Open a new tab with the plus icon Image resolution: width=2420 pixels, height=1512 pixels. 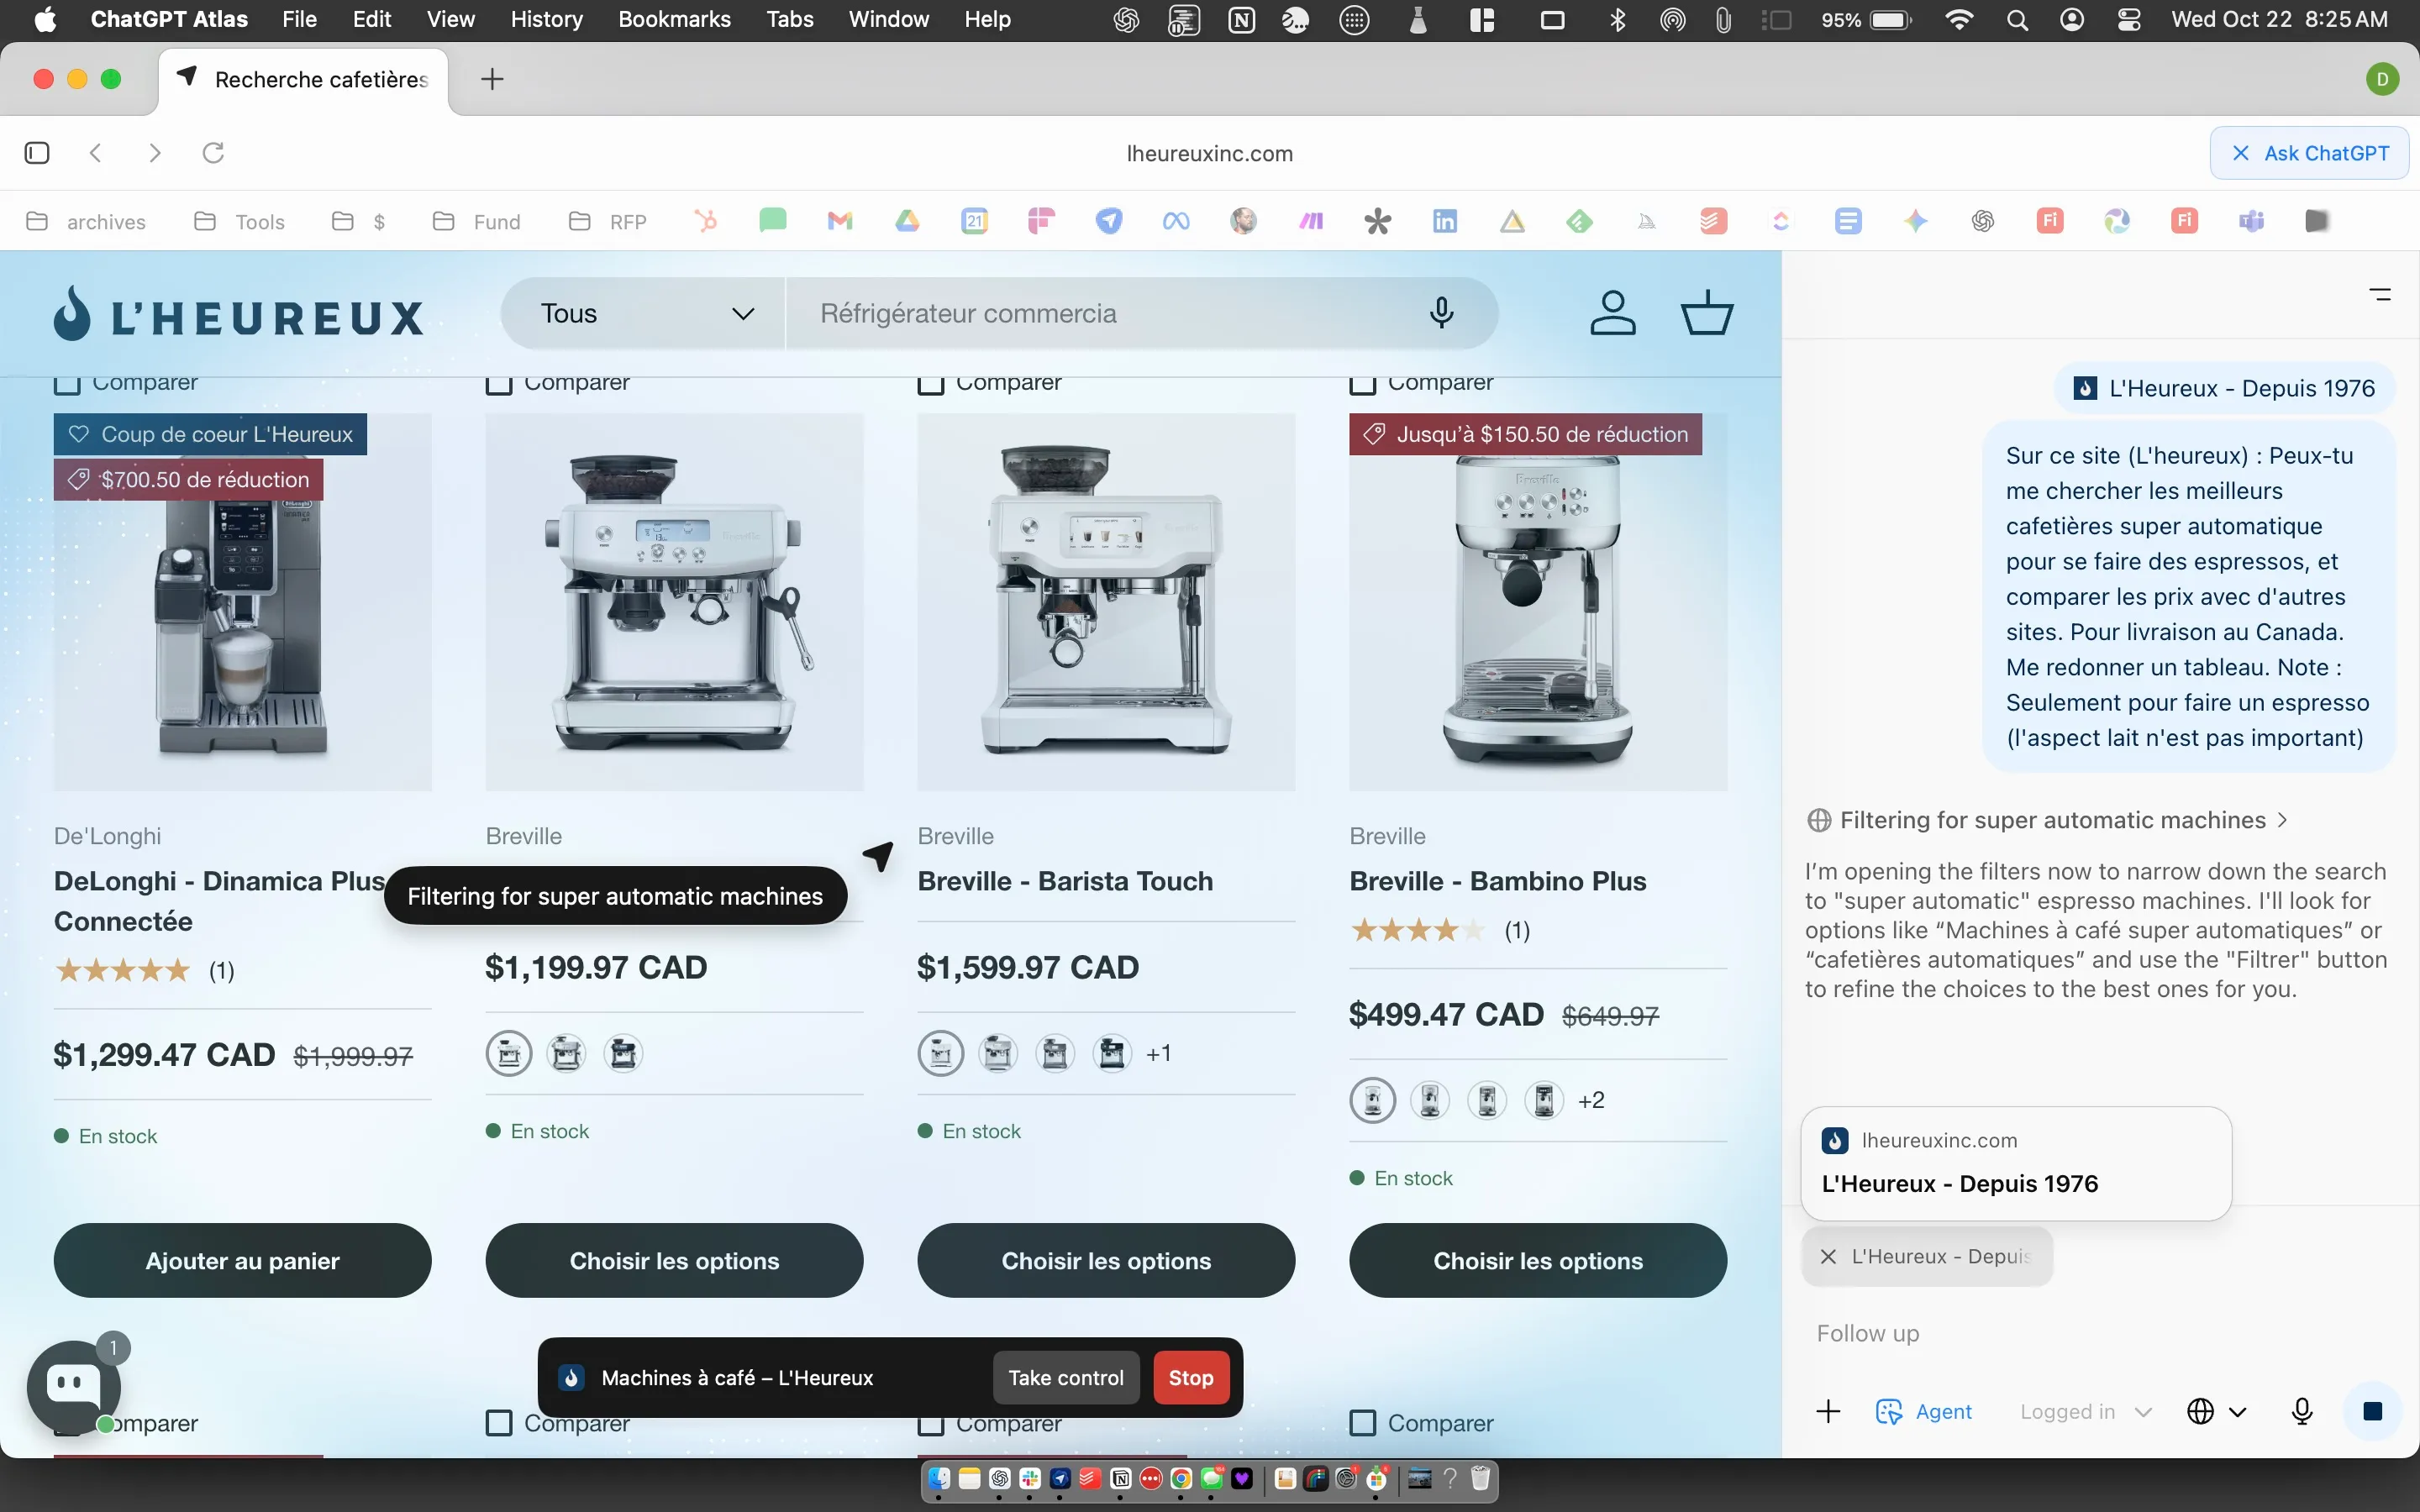tap(492, 79)
